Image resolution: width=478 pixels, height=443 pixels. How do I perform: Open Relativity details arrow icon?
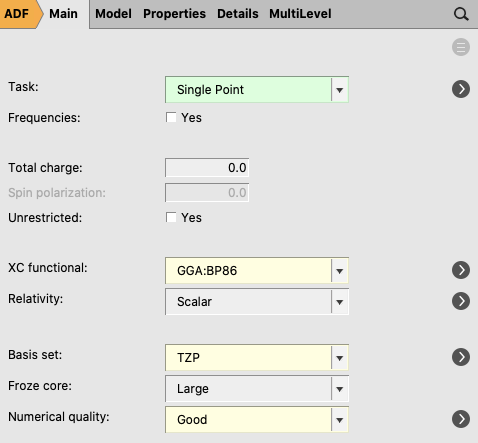pyautogui.click(x=461, y=301)
